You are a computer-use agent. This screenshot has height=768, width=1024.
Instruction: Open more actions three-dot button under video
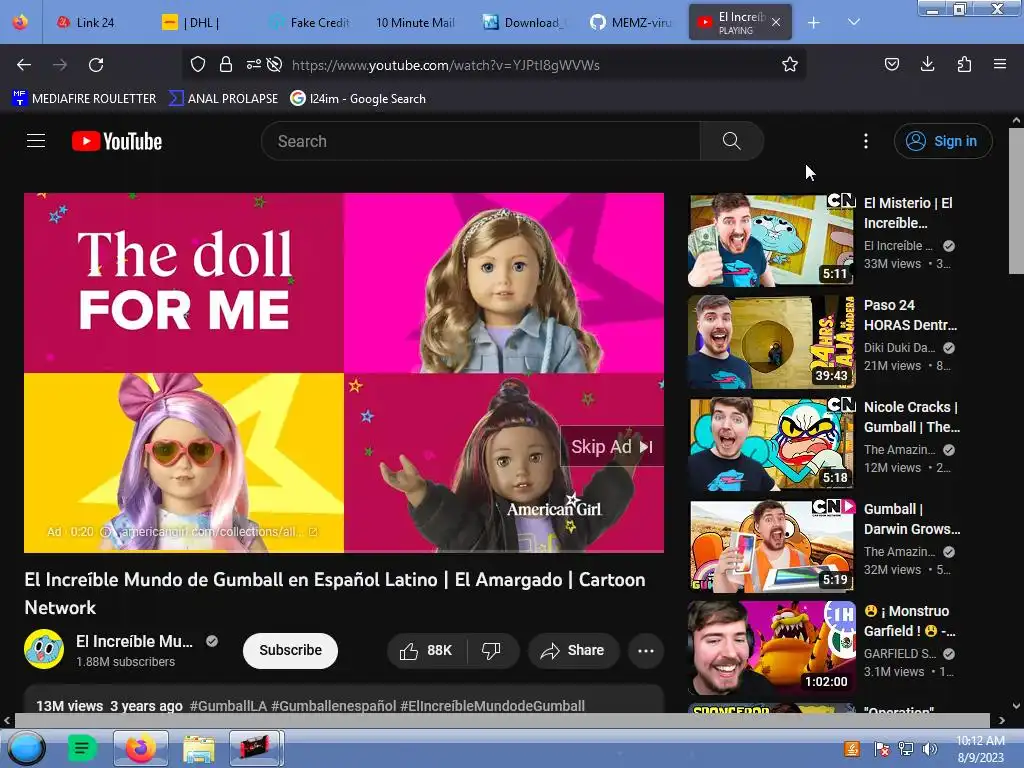[x=646, y=650]
